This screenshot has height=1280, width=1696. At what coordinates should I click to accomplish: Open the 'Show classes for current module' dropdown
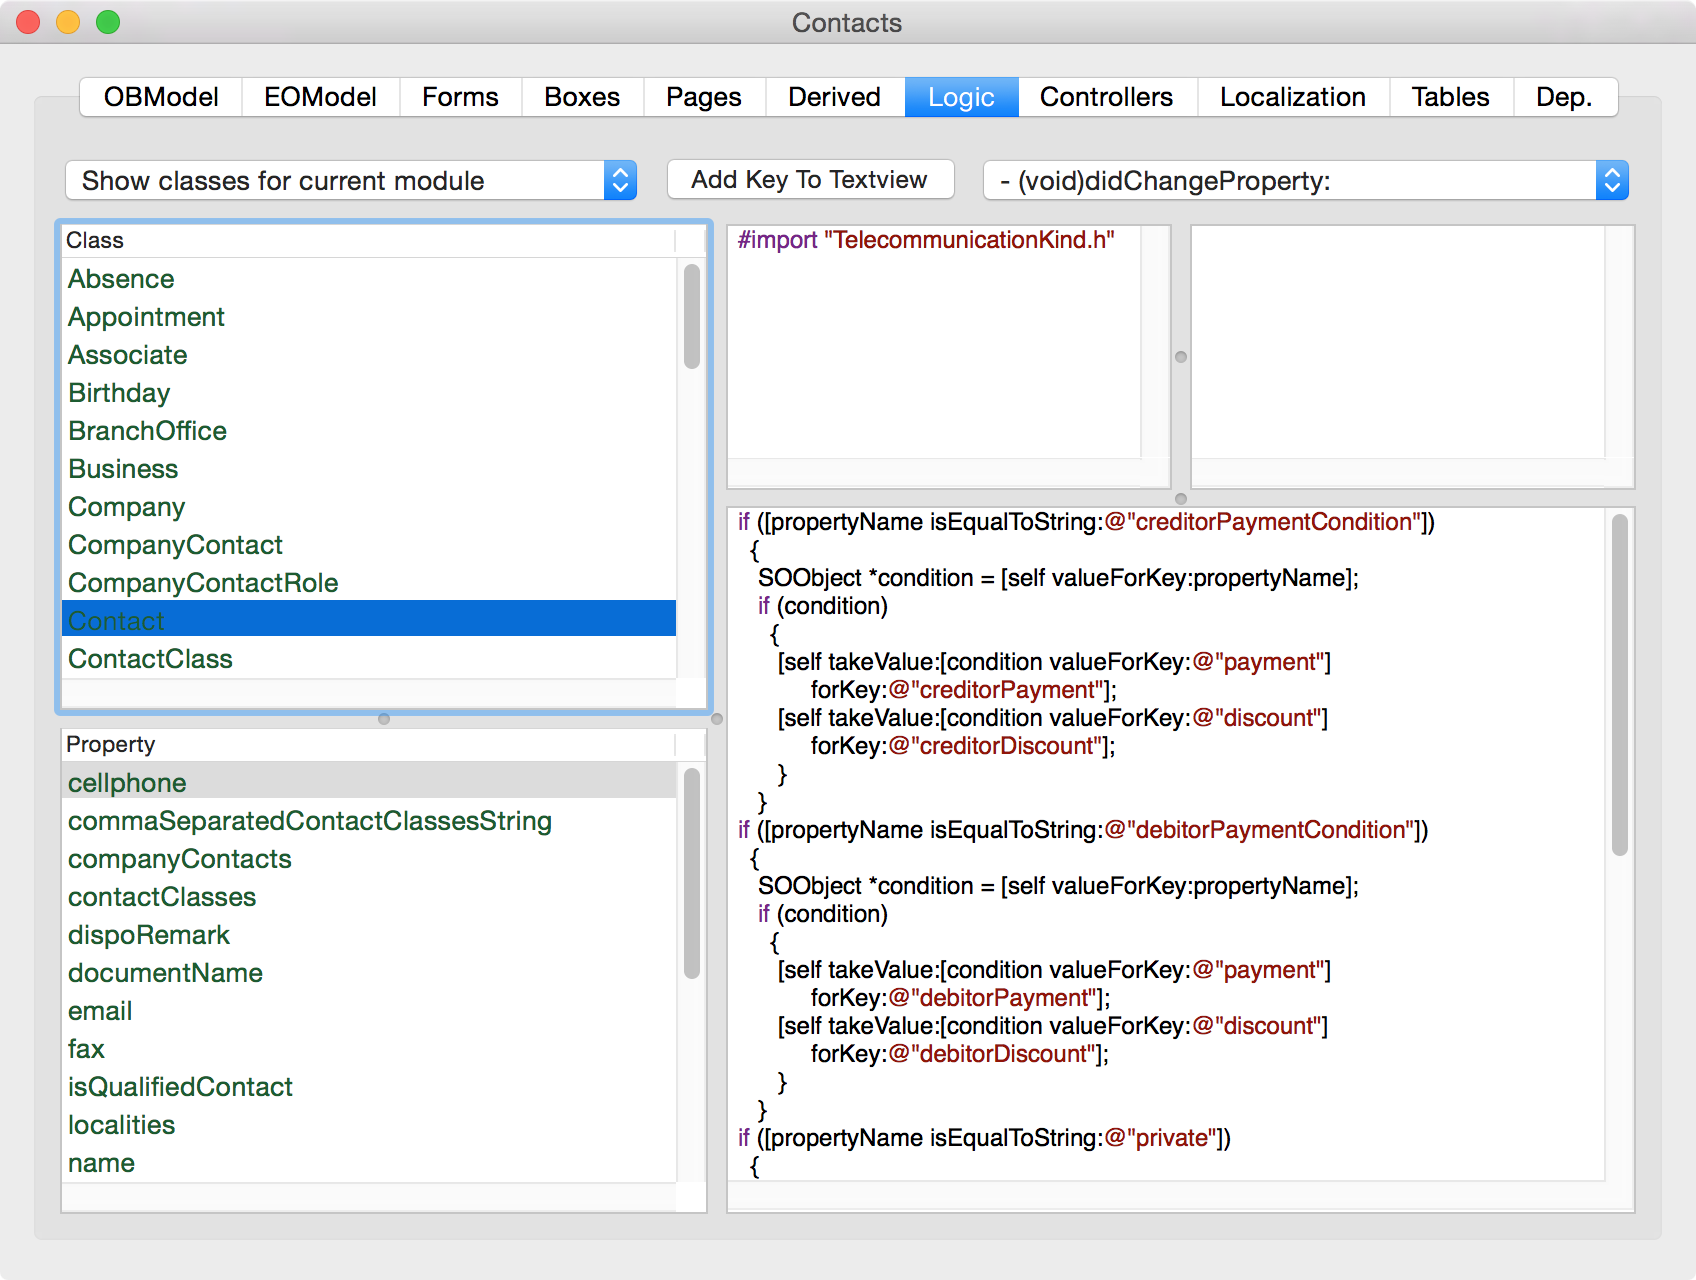[x=350, y=181]
